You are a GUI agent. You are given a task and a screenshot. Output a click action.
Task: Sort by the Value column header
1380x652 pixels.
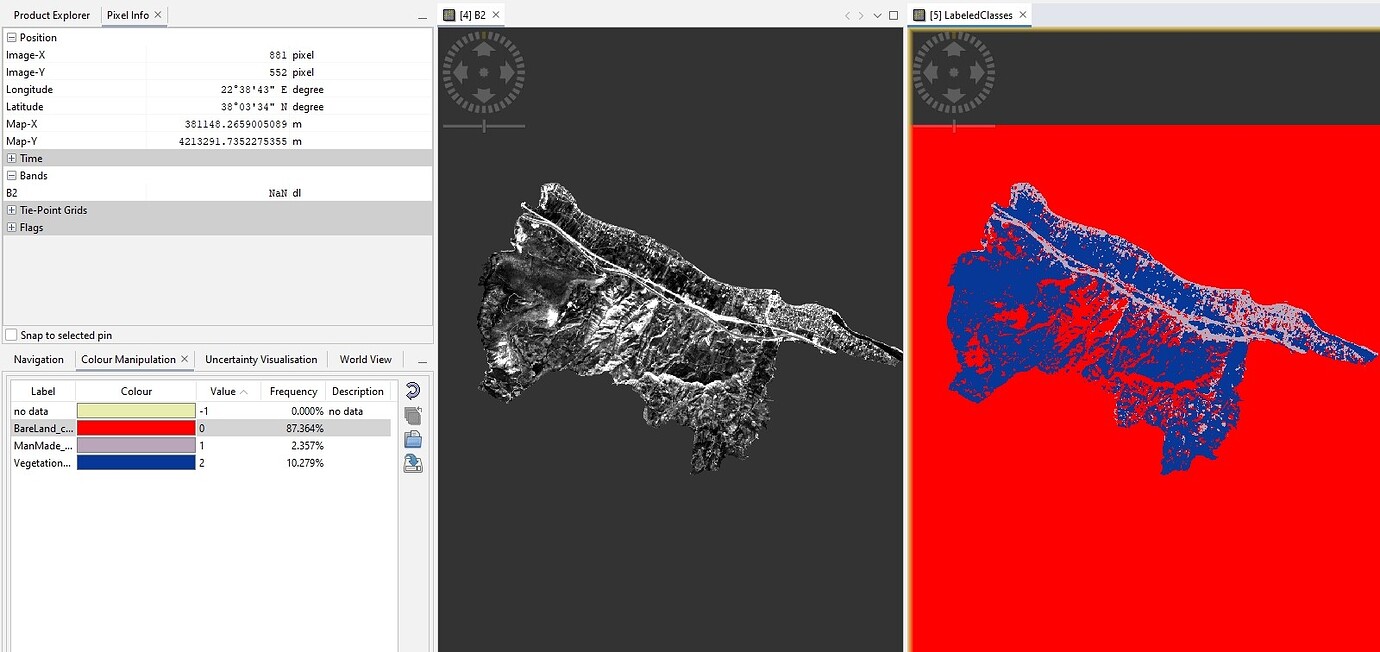pos(228,391)
